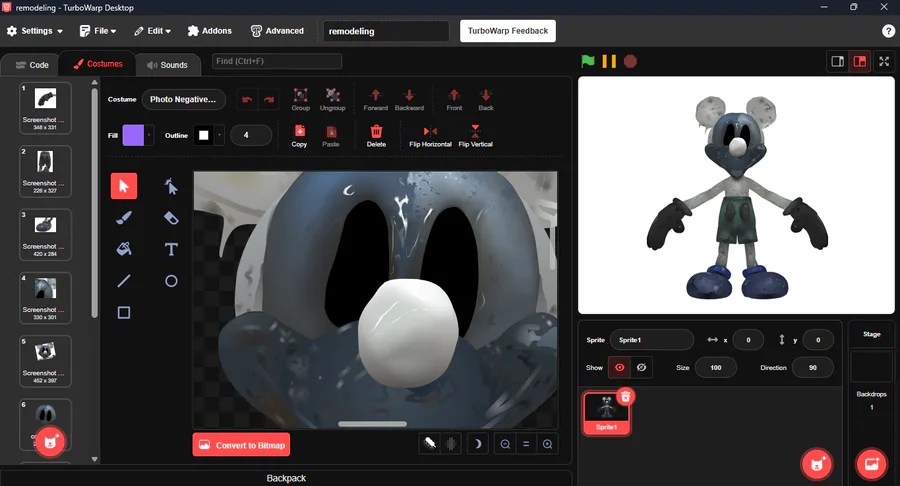Screen dimensions: 900x486
Task: Stop the project with red button
Action: [x=630, y=61]
